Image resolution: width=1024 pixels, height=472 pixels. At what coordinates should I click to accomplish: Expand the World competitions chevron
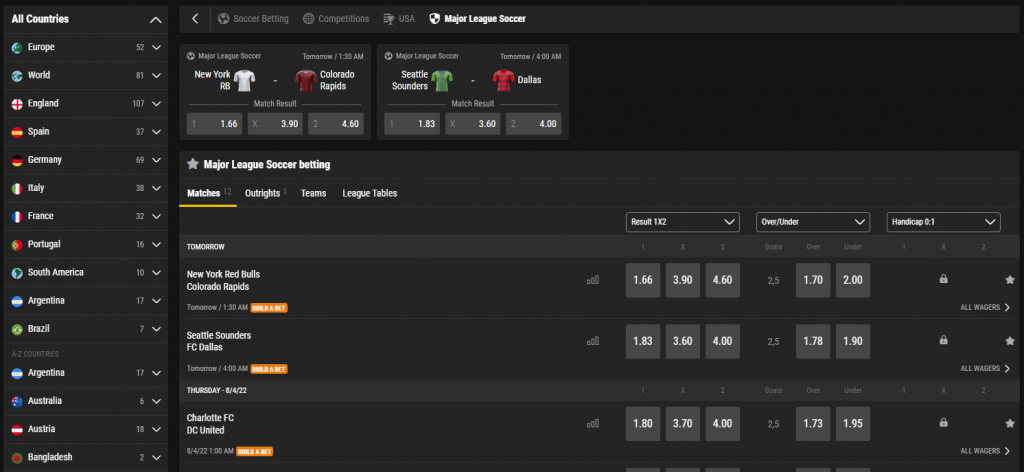click(156, 76)
